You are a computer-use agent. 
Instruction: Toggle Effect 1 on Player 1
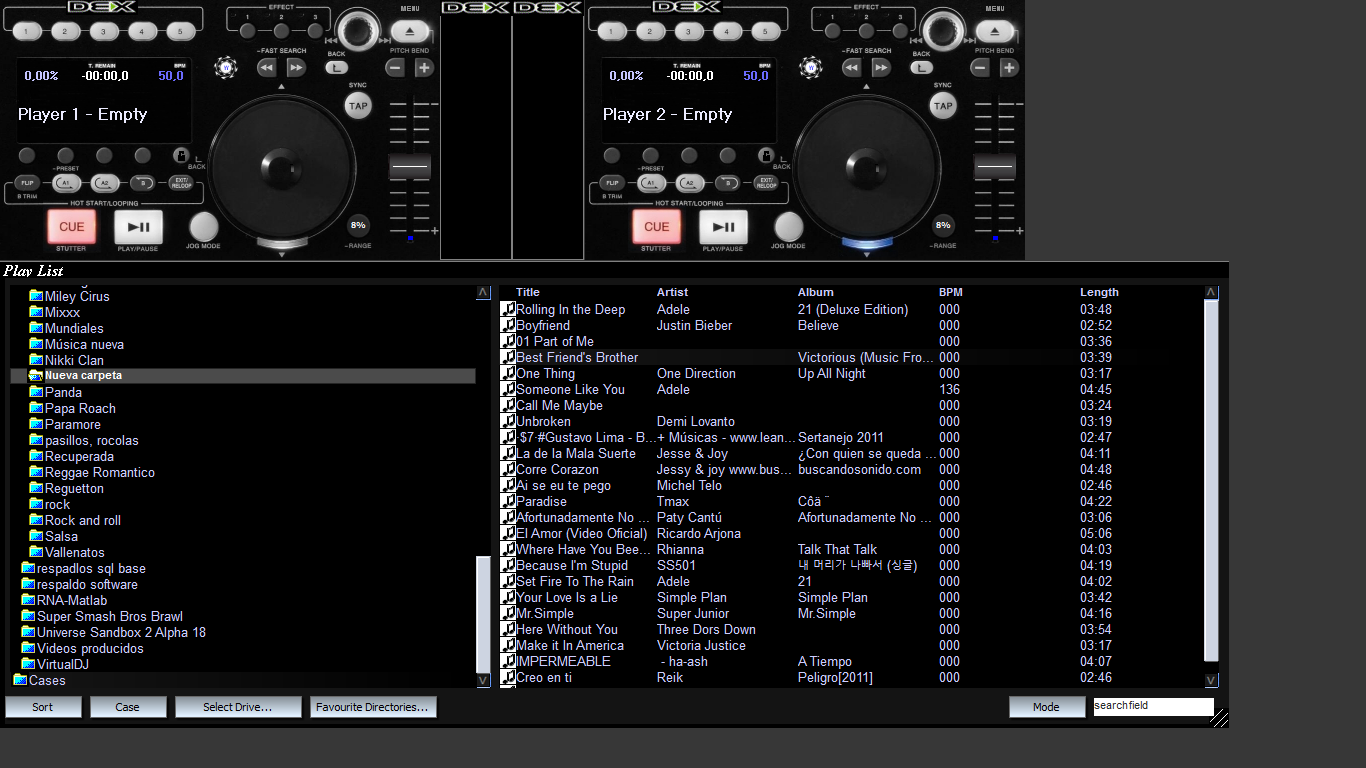(248, 31)
